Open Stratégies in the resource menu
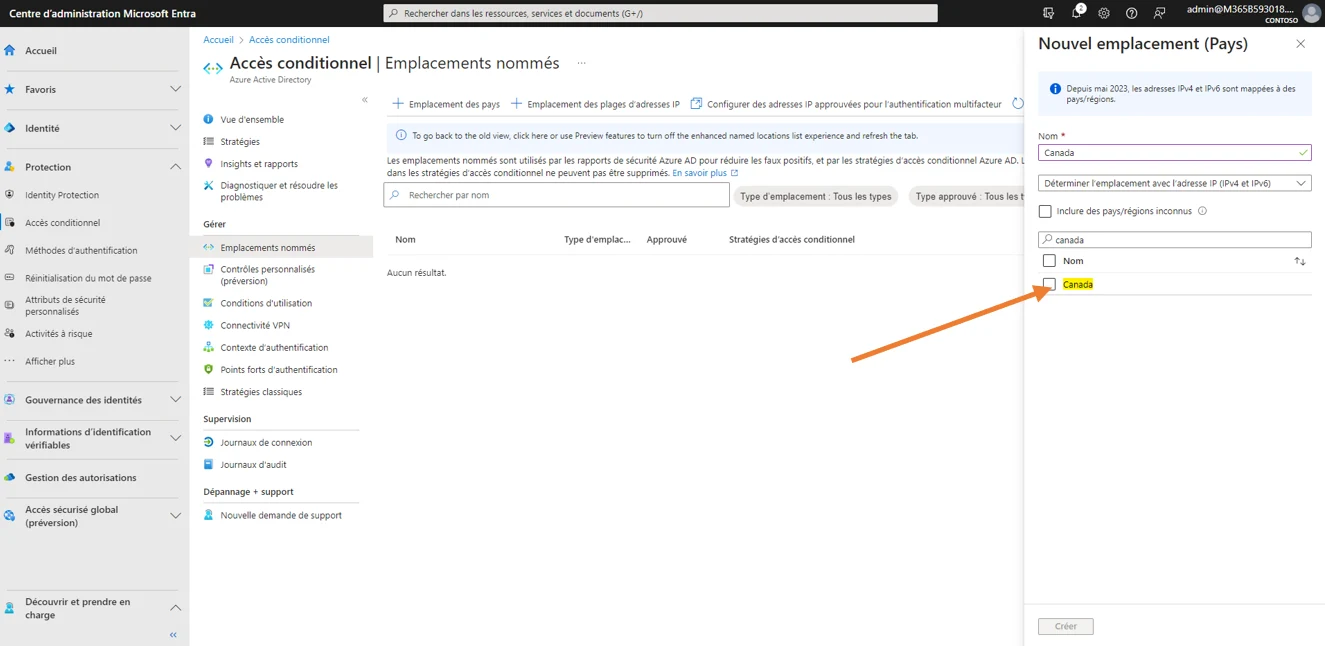 point(240,142)
